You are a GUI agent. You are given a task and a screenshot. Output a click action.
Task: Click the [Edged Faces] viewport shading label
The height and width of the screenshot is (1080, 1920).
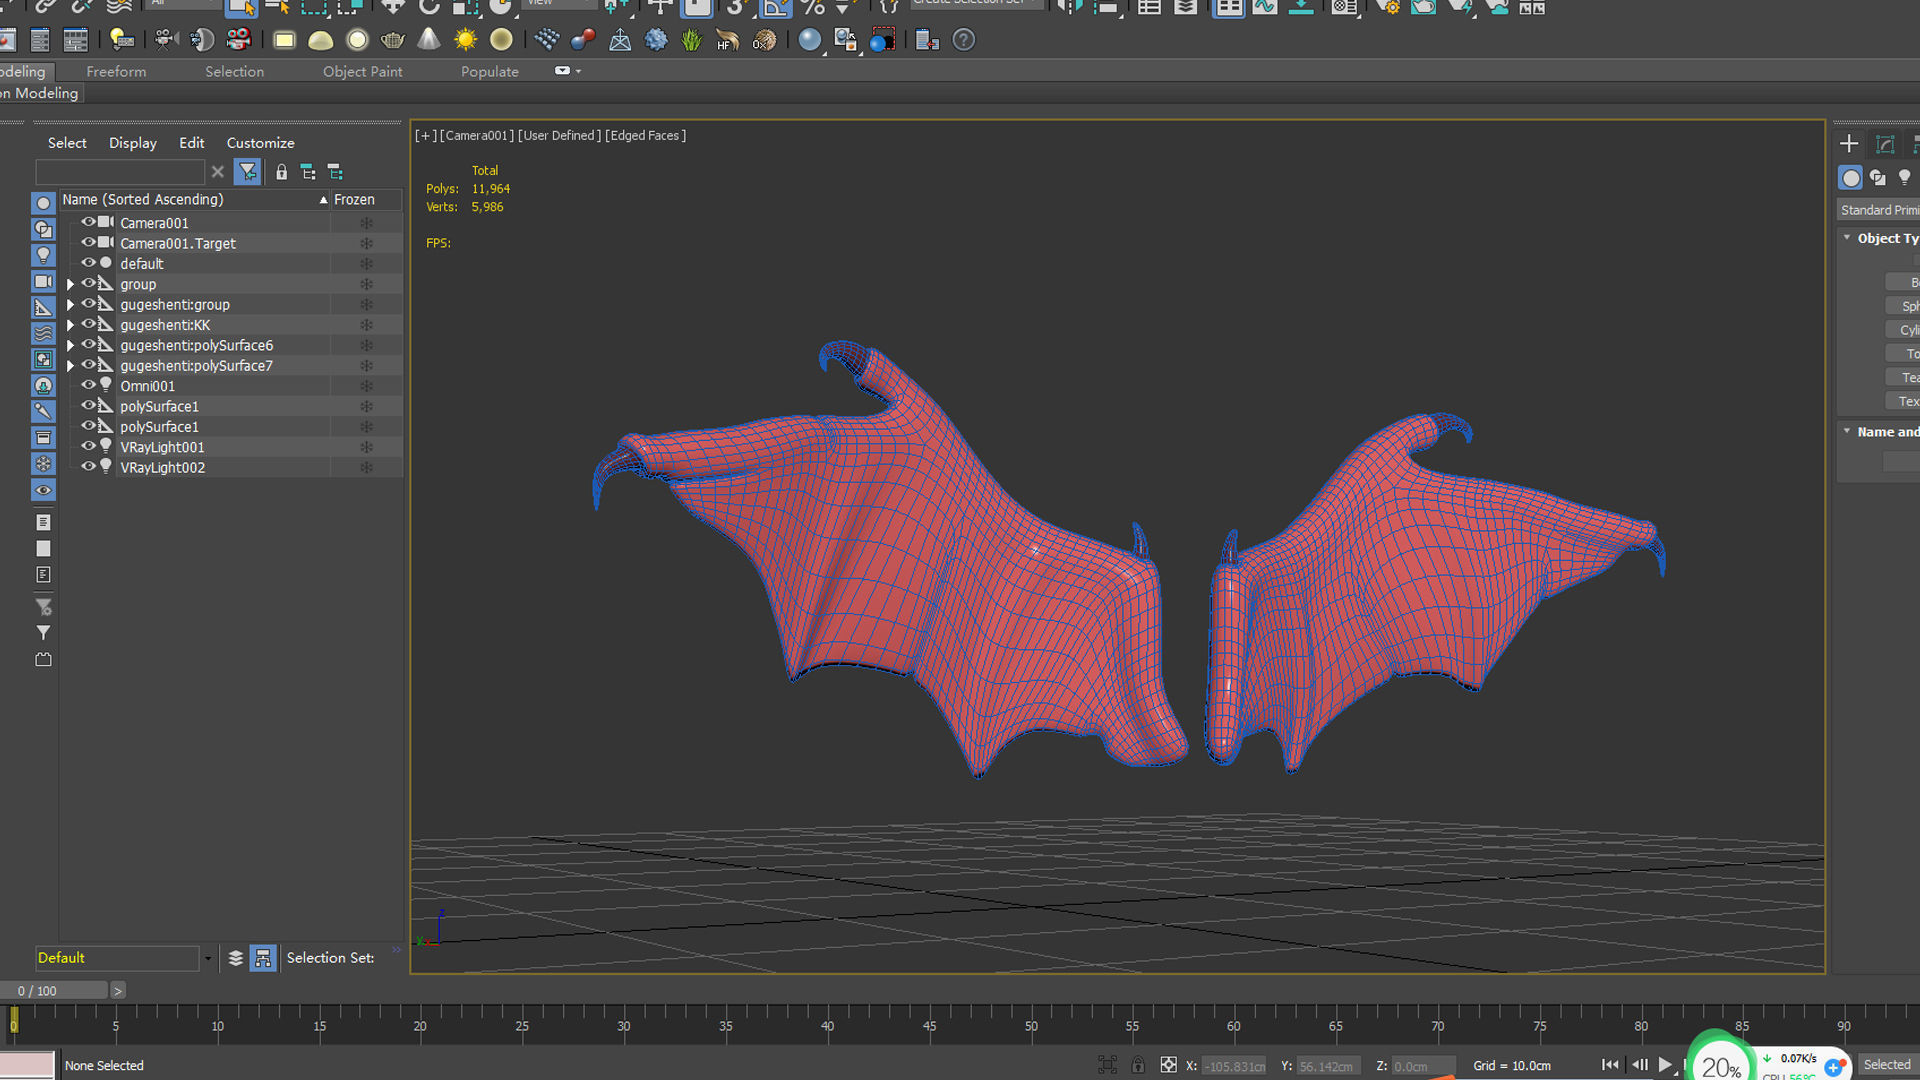click(x=645, y=136)
